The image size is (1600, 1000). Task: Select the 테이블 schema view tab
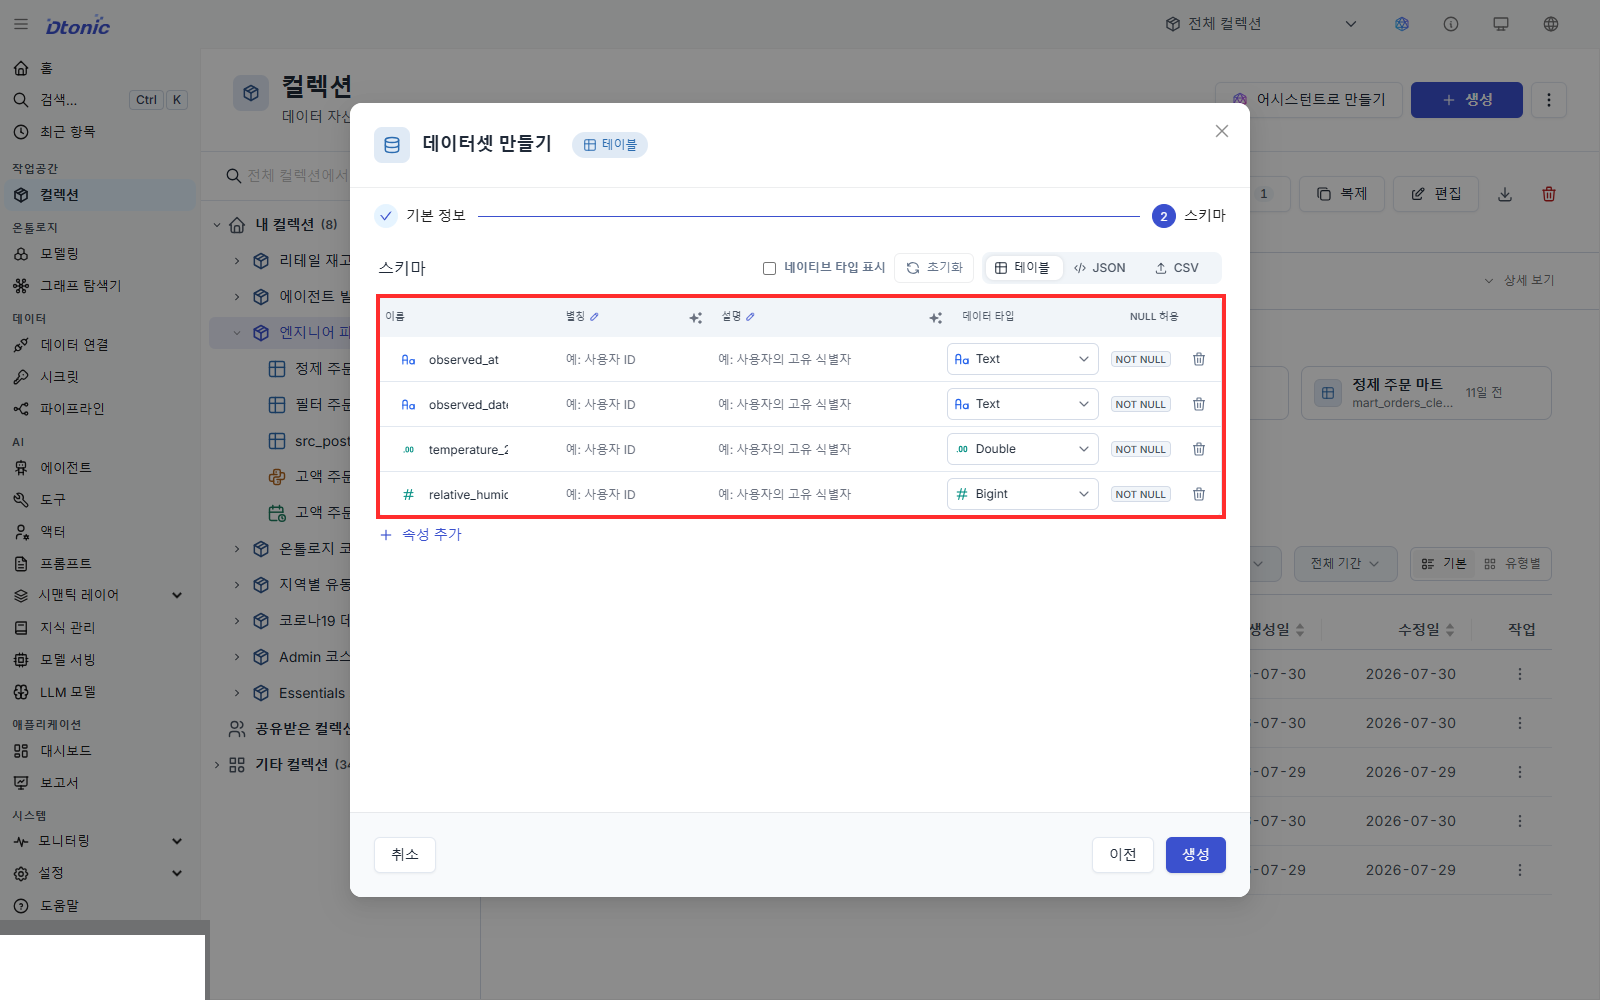point(1023,268)
